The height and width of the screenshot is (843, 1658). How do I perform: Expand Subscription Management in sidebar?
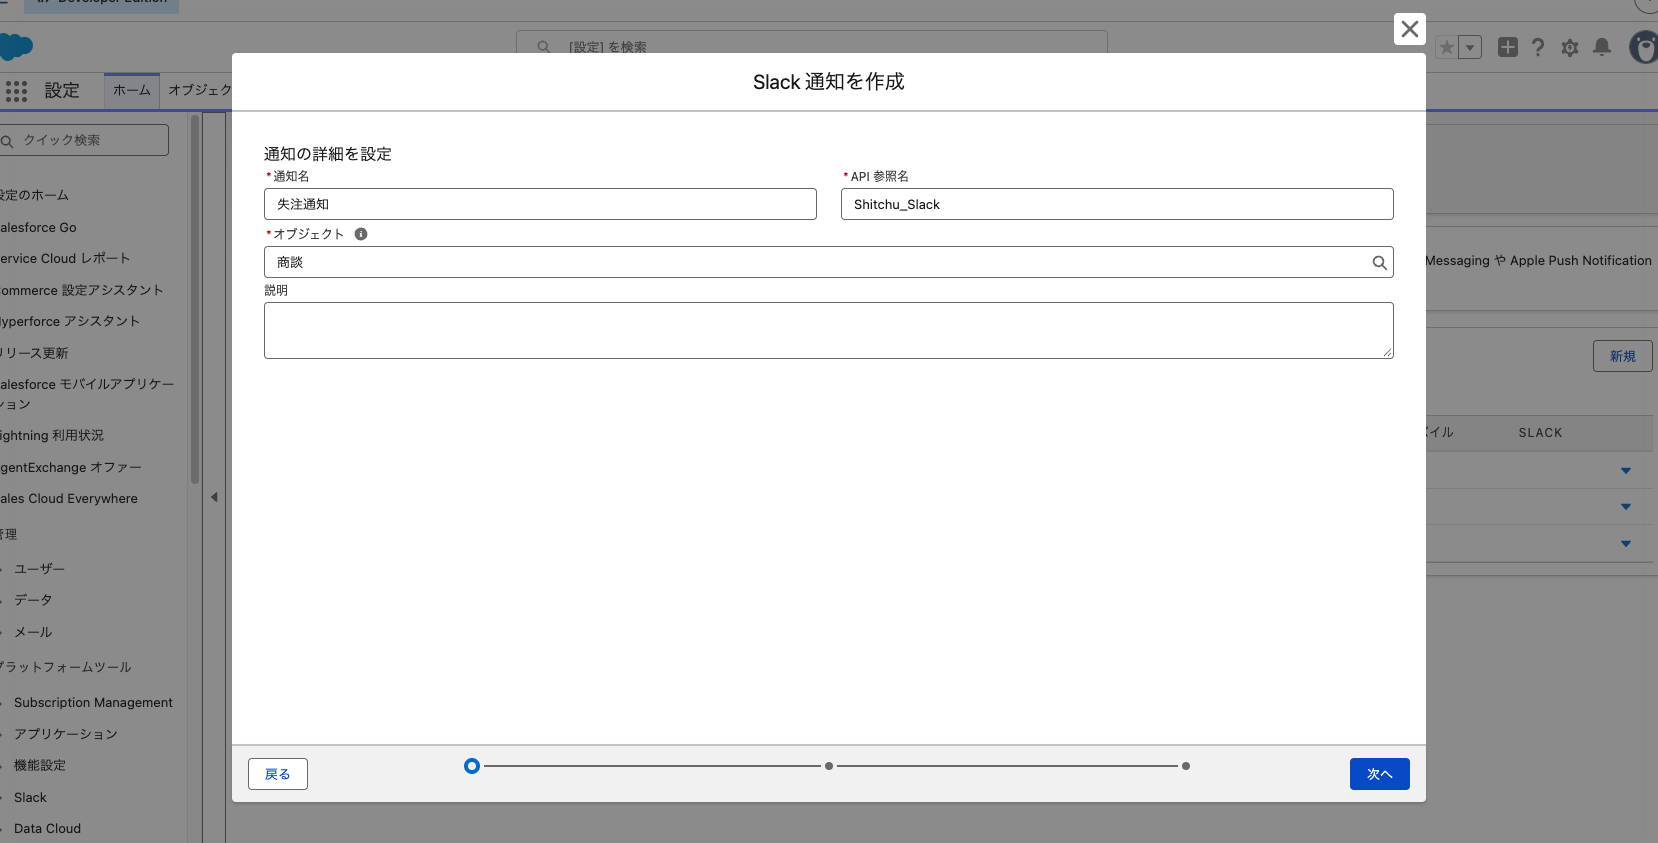[x=93, y=703]
